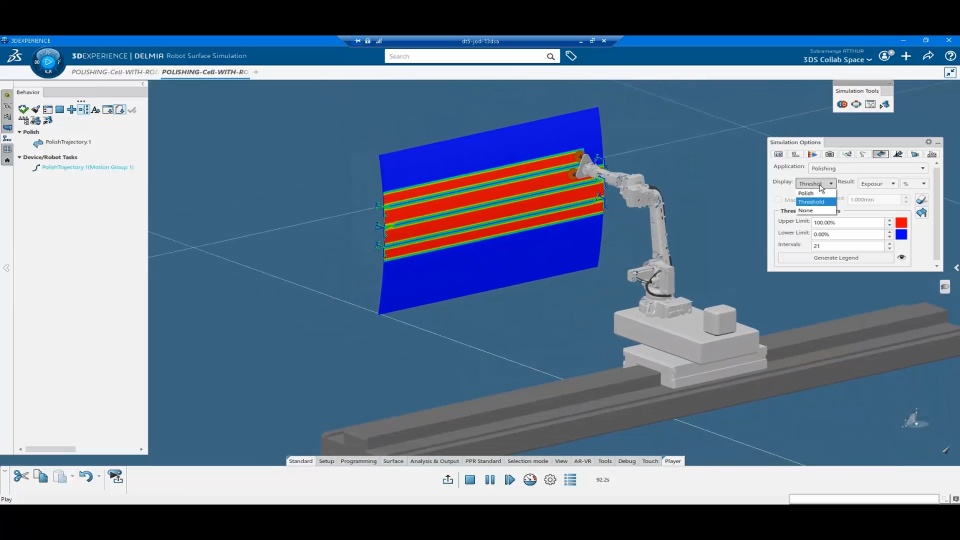Click the blue rectangle icon in Behavior toolbar
Screen dimensions: 960x540
(x=59, y=110)
